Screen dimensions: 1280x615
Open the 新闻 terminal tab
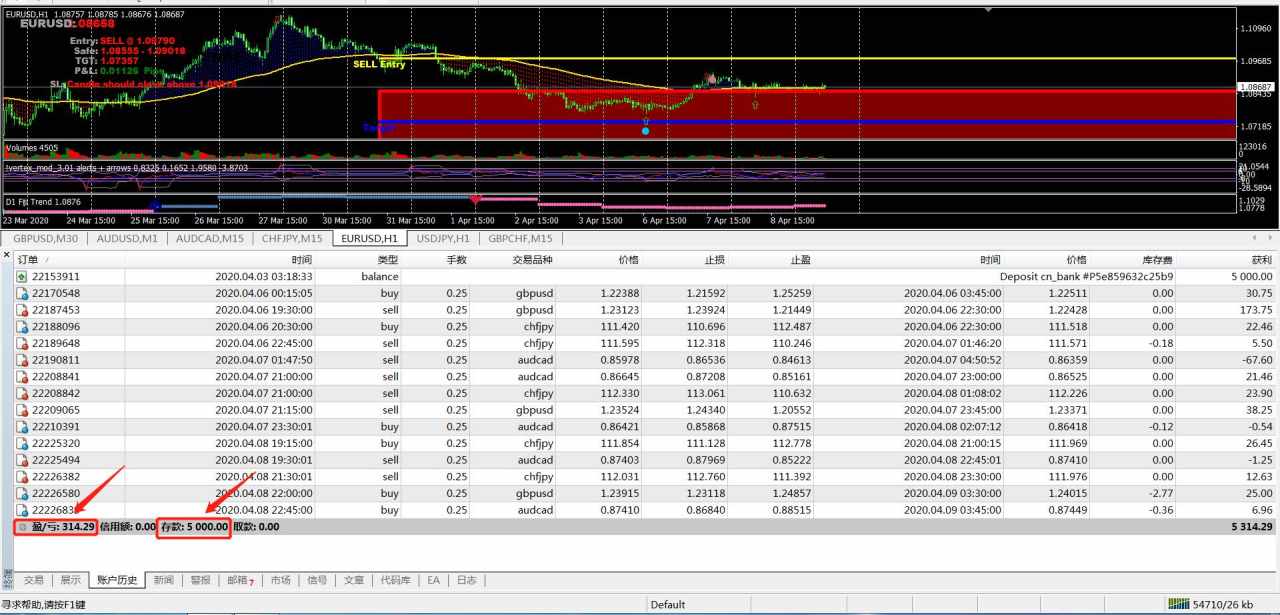(164, 580)
